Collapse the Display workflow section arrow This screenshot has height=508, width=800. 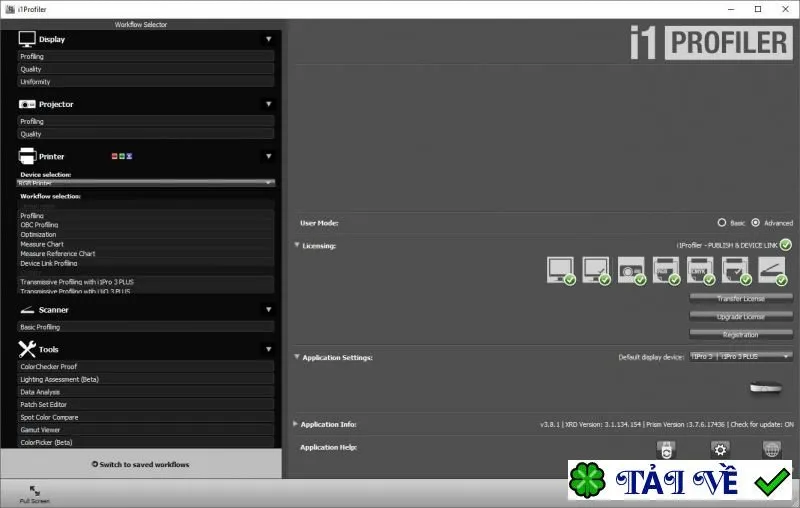pyautogui.click(x=268, y=39)
